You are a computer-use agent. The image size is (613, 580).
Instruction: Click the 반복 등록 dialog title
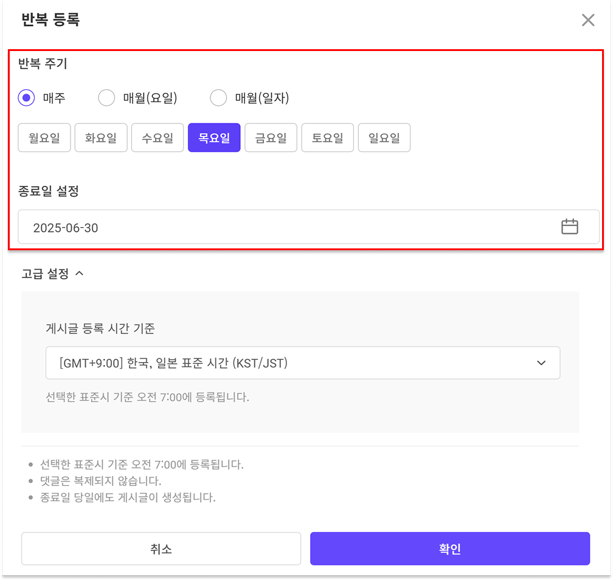[x=51, y=20]
